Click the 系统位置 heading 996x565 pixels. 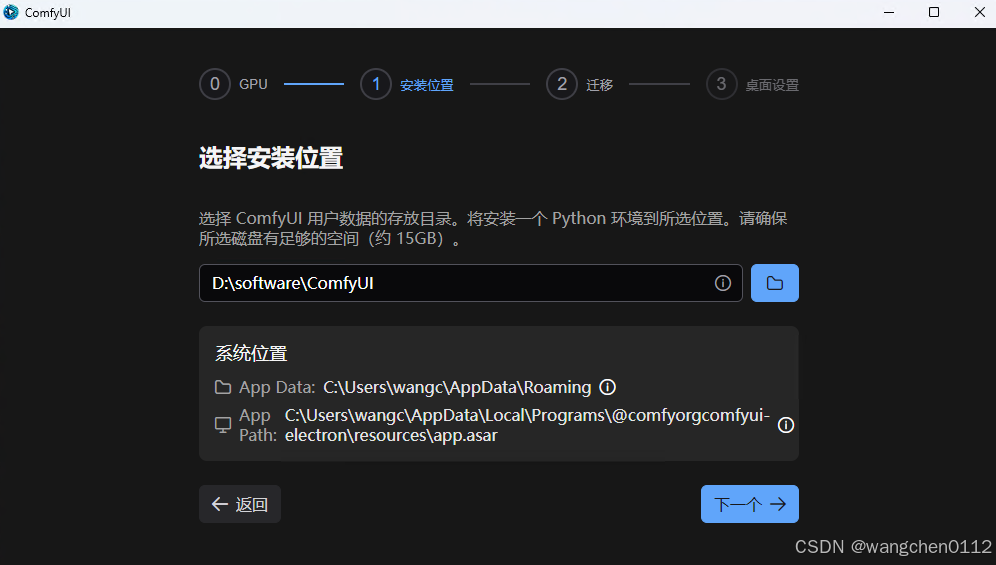click(x=251, y=353)
